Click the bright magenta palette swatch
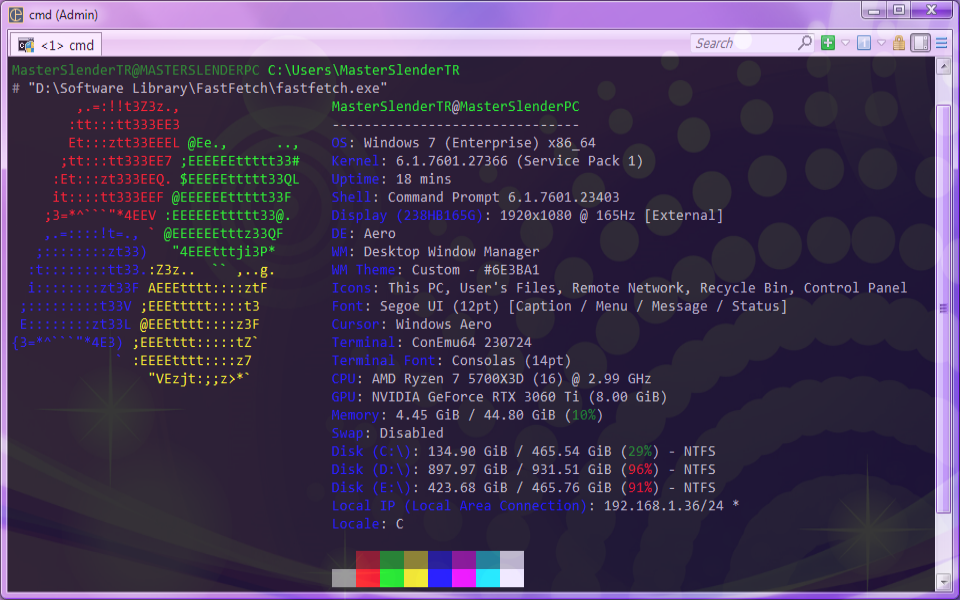Screen dimensions: 960x600 [x=463, y=579]
